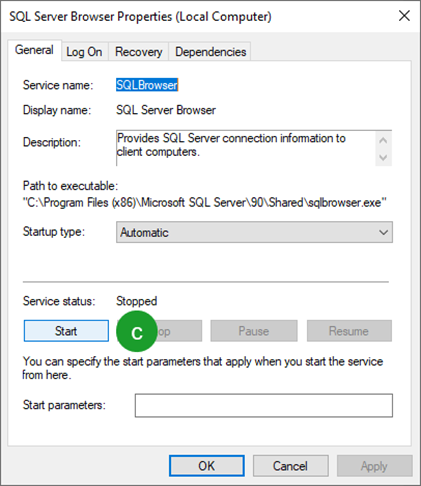421x486 pixels.
Task: Go to the General tab
Action: click(34, 50)
